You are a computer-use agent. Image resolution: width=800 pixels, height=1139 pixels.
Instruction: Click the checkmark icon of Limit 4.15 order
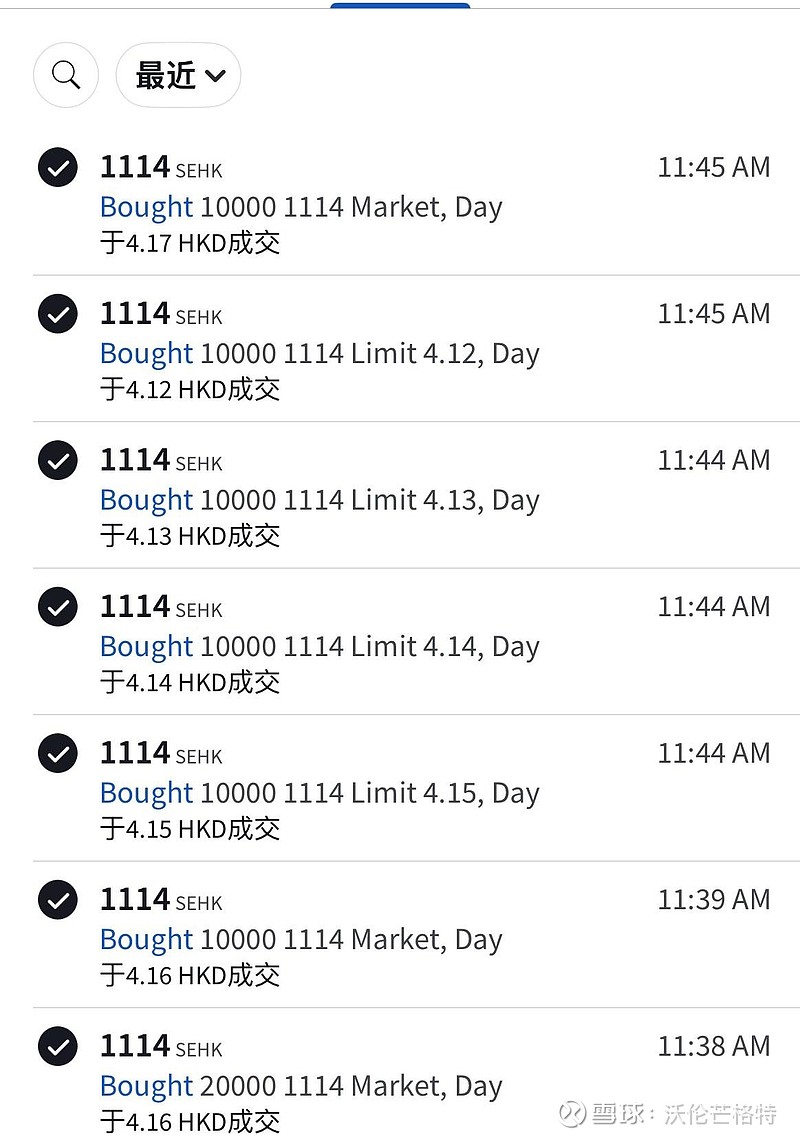pos(58,754)
